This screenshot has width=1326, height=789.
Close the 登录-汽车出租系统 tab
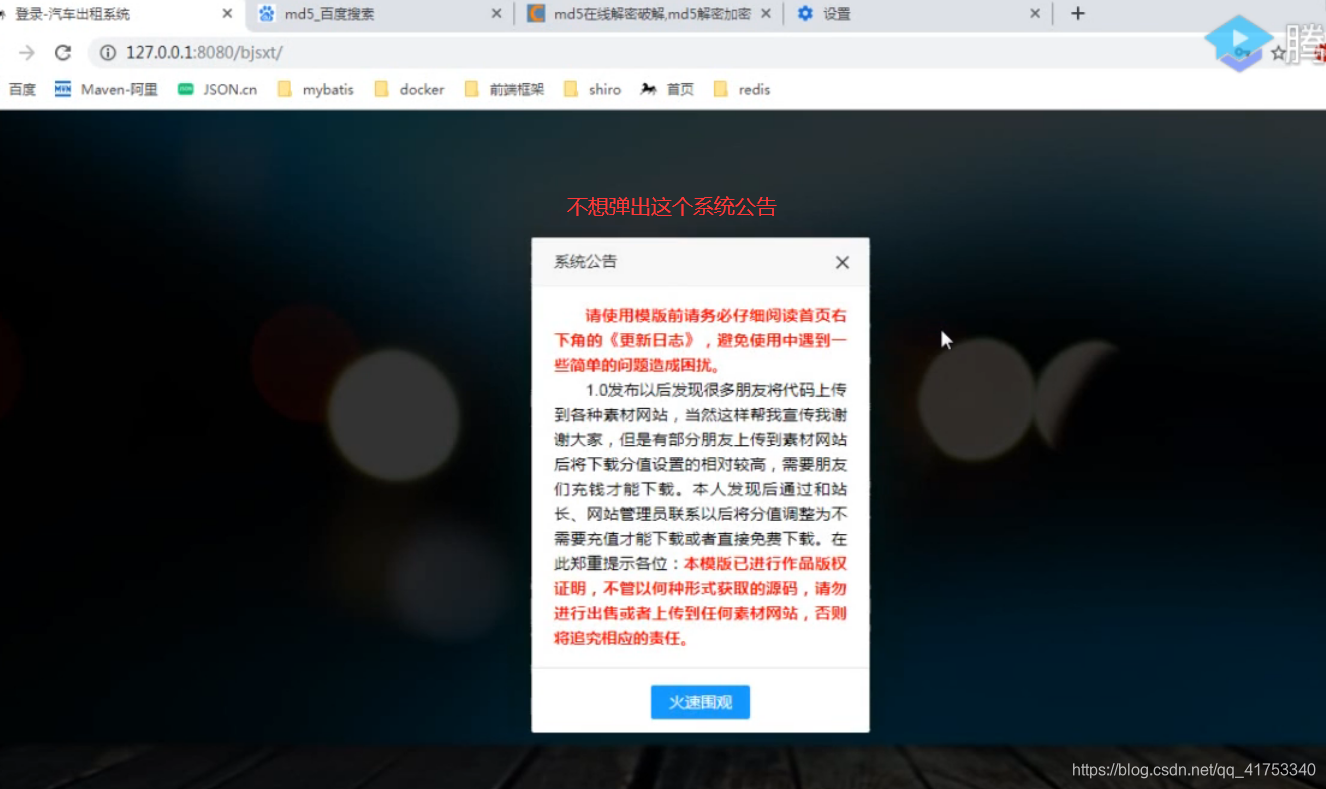pos(227,14)
